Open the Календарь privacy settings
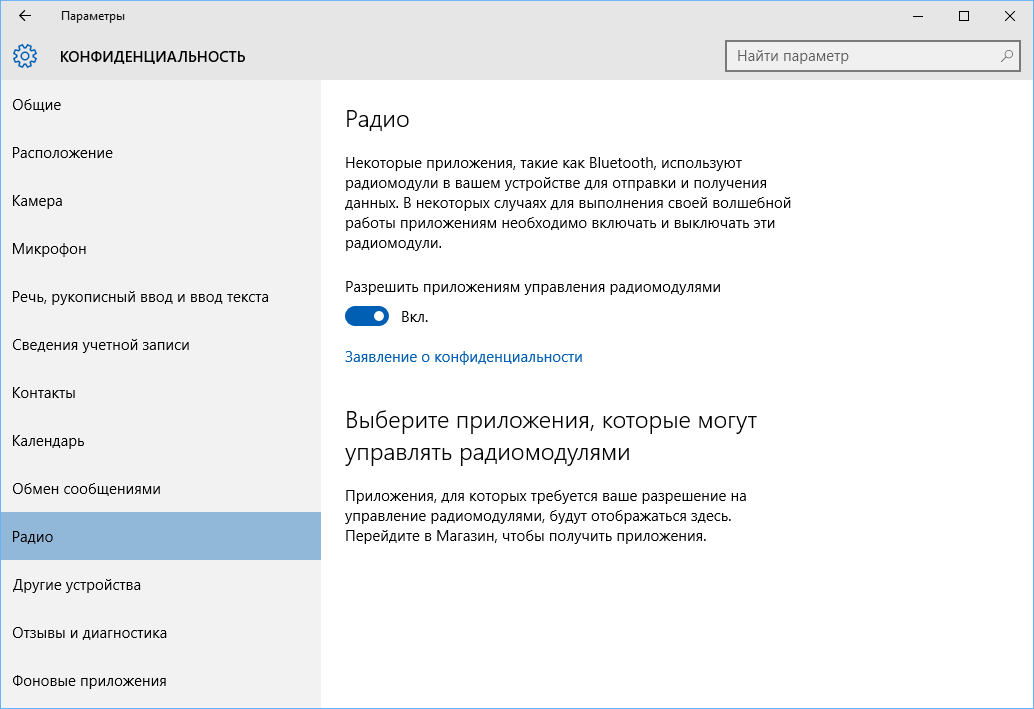The width and height of the screenshot is (1034, 709). point(48,441)
